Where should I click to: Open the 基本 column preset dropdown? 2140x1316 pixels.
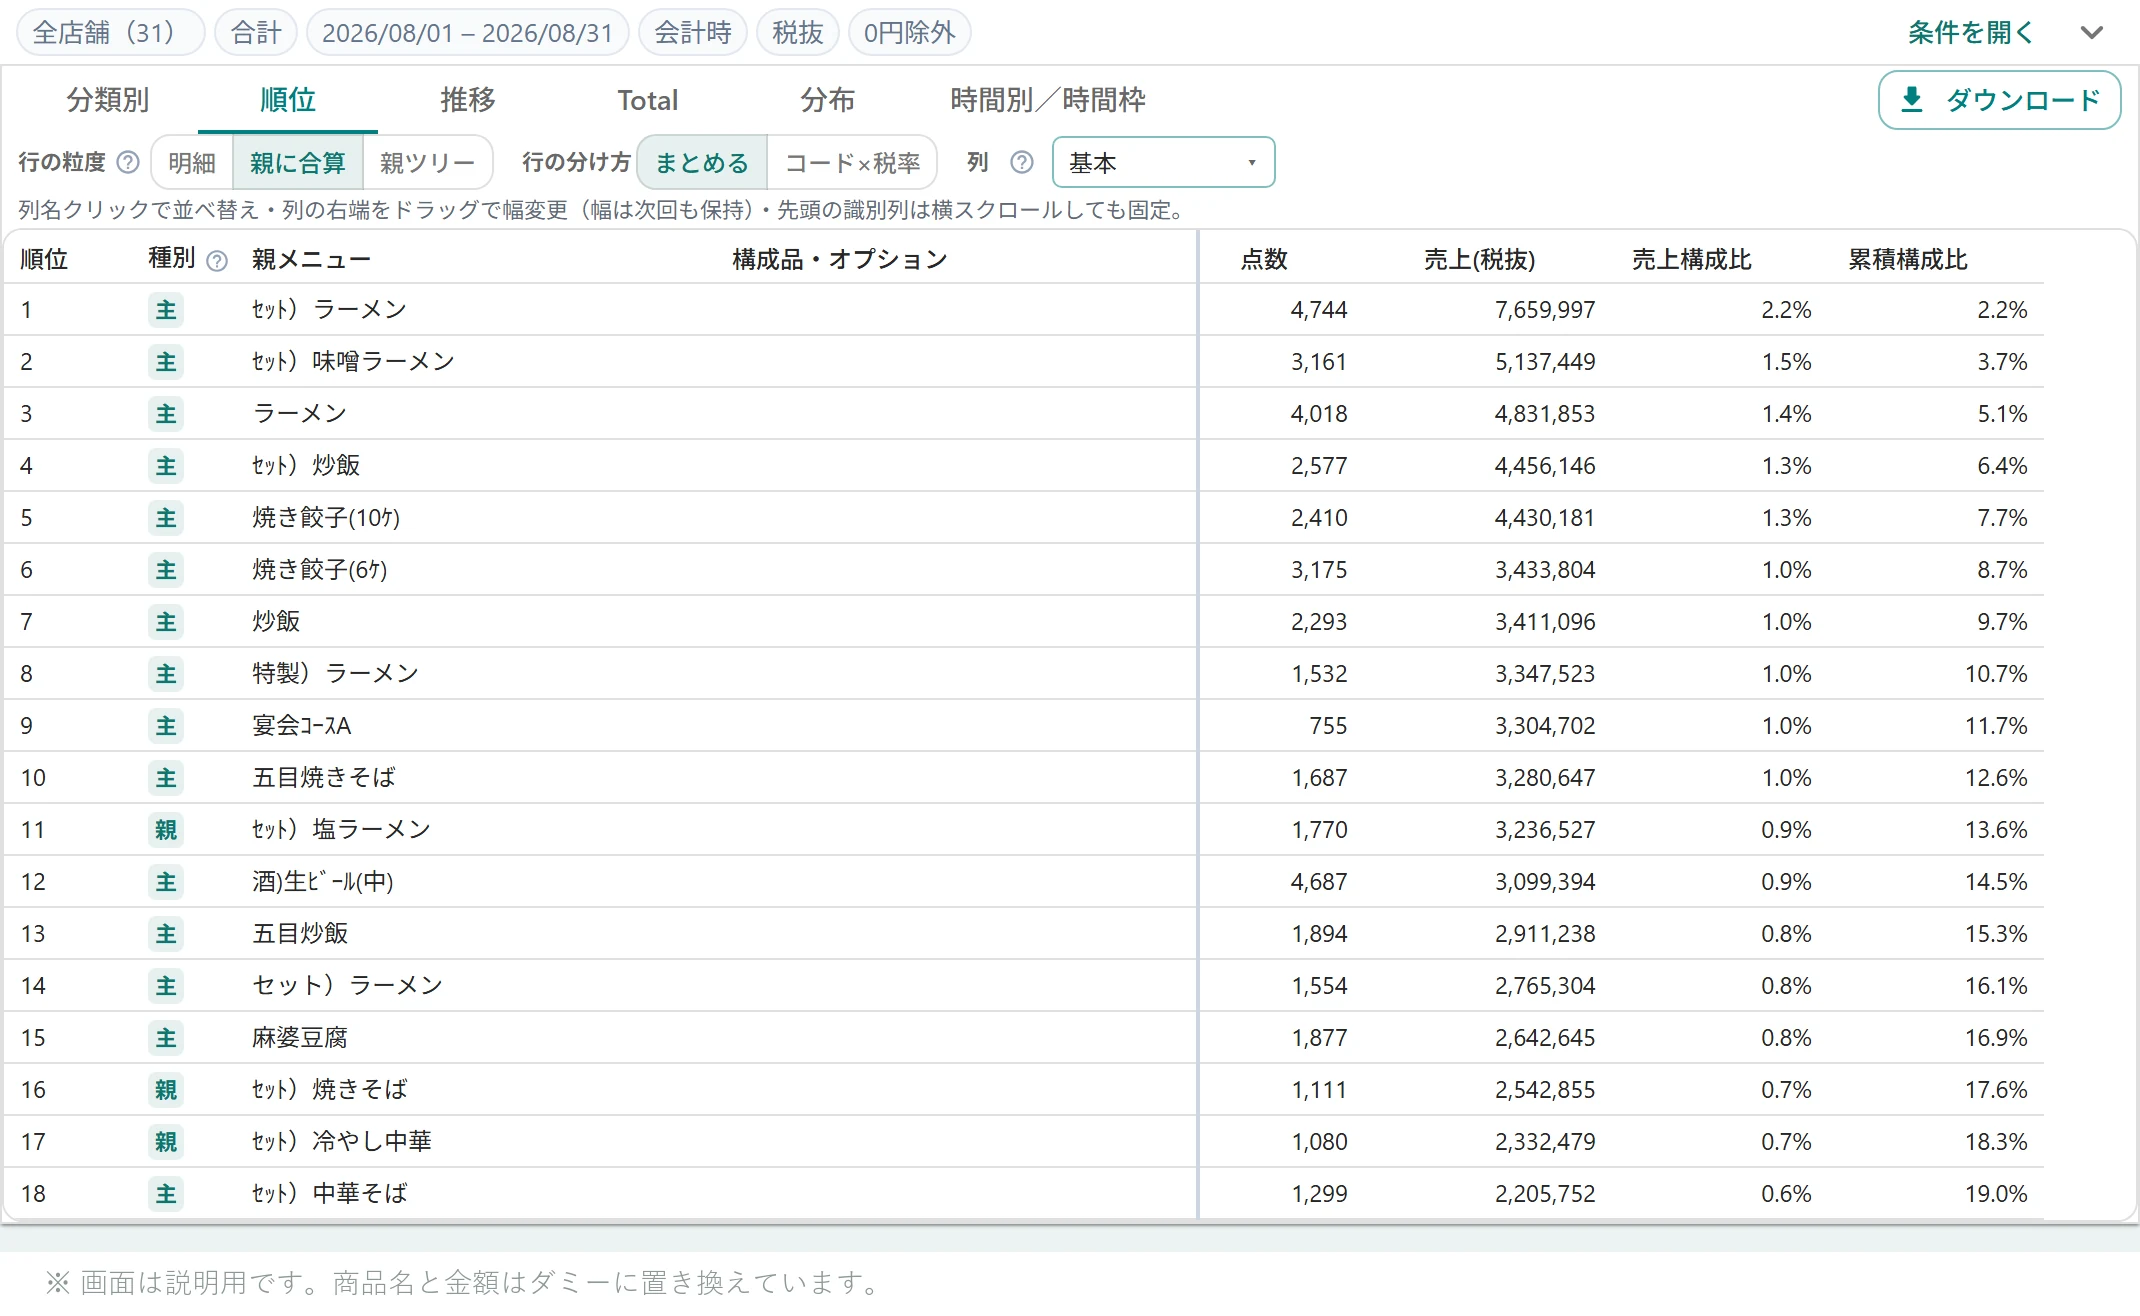coord(1163,162)
